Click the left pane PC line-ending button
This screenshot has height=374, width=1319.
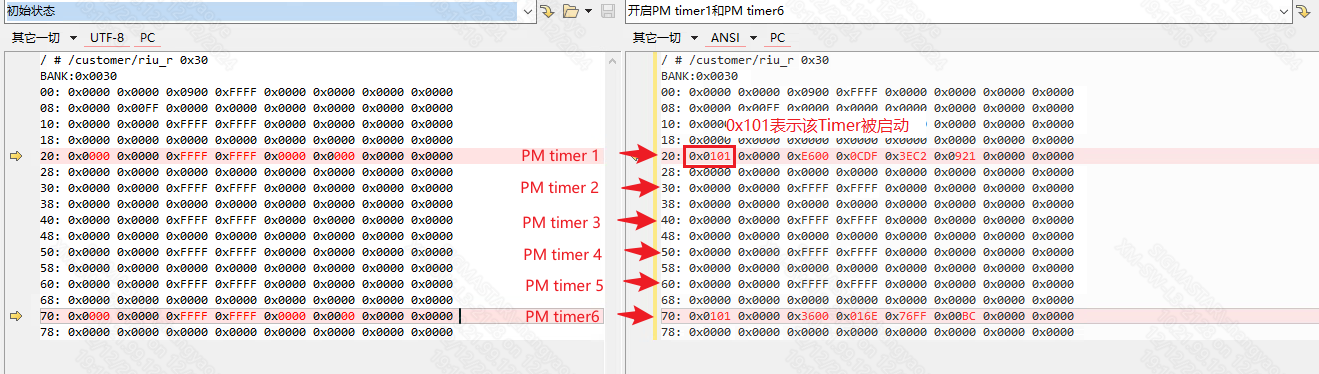[147, 38]
